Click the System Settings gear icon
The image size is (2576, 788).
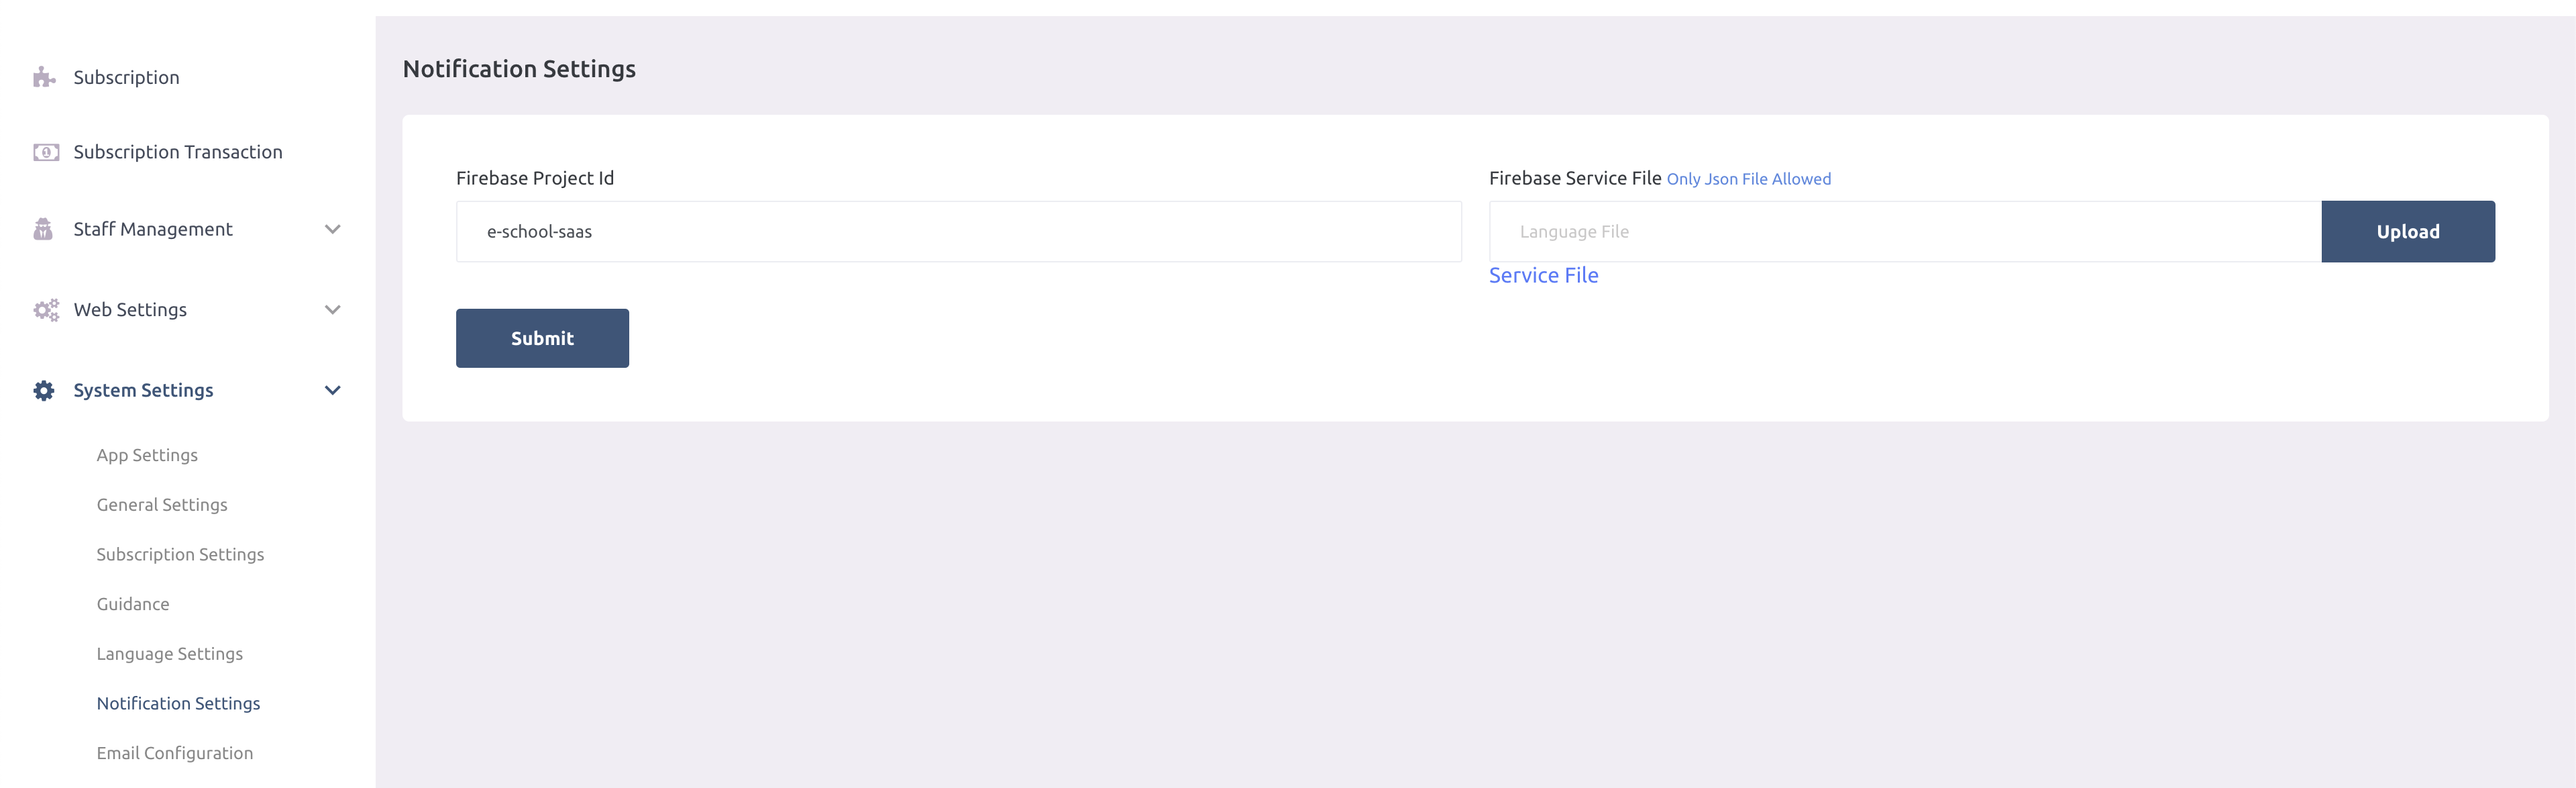44,390
